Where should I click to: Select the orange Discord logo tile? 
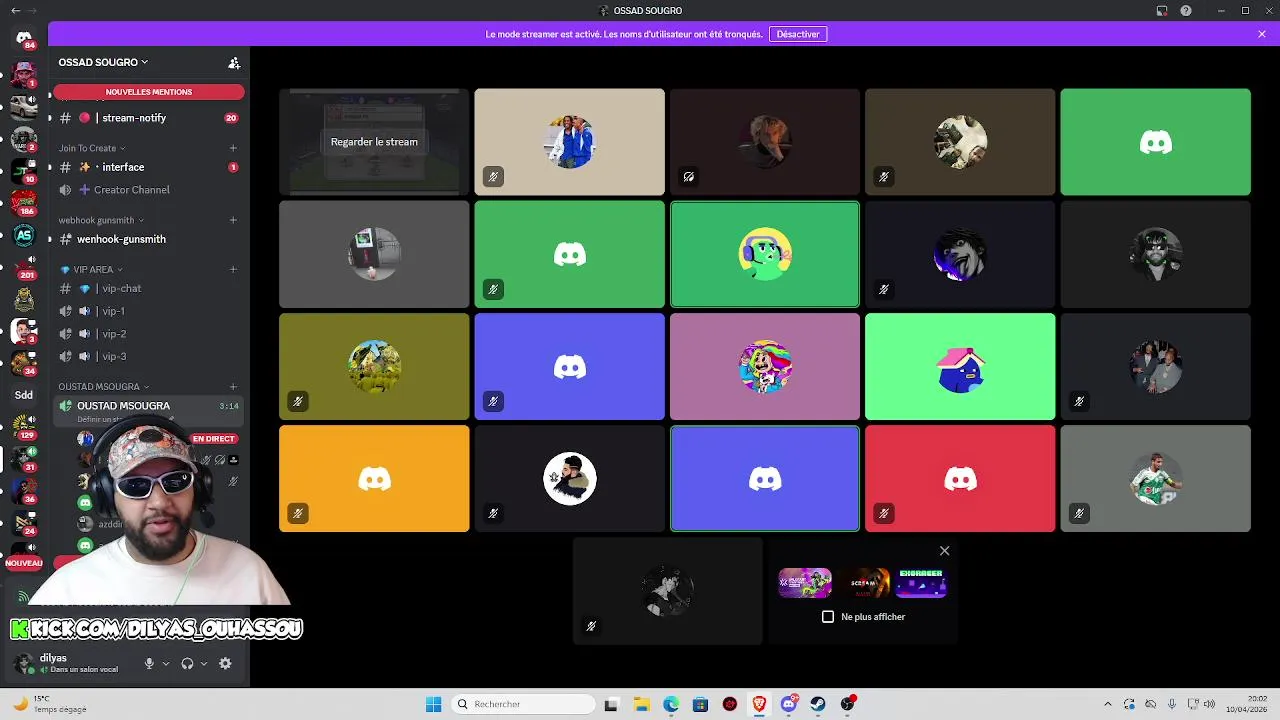tap(374, 479)
